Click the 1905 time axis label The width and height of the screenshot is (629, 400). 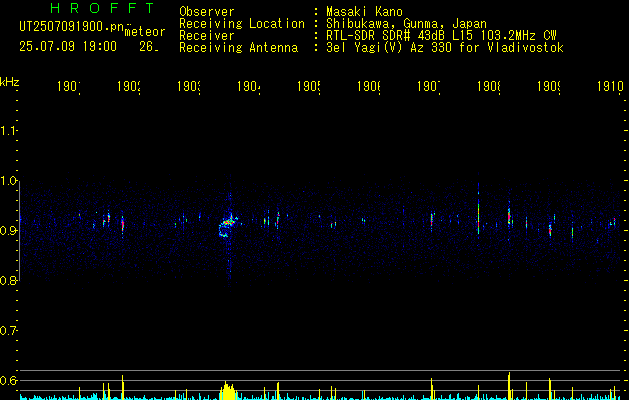(x=308, y=86)
